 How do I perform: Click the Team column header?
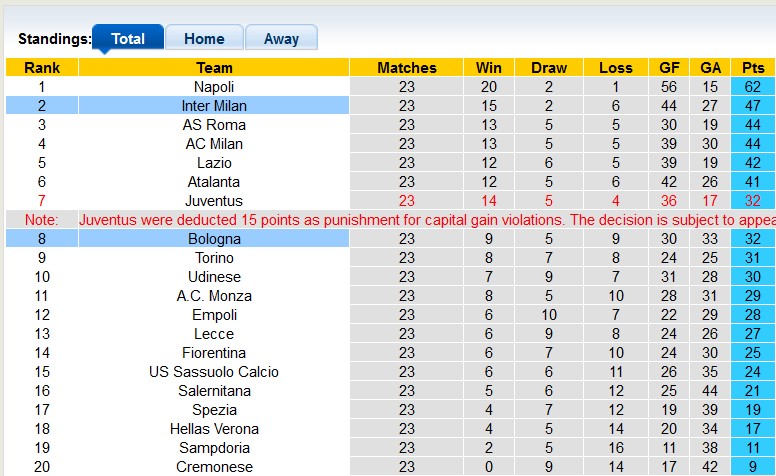click(214, 68)
